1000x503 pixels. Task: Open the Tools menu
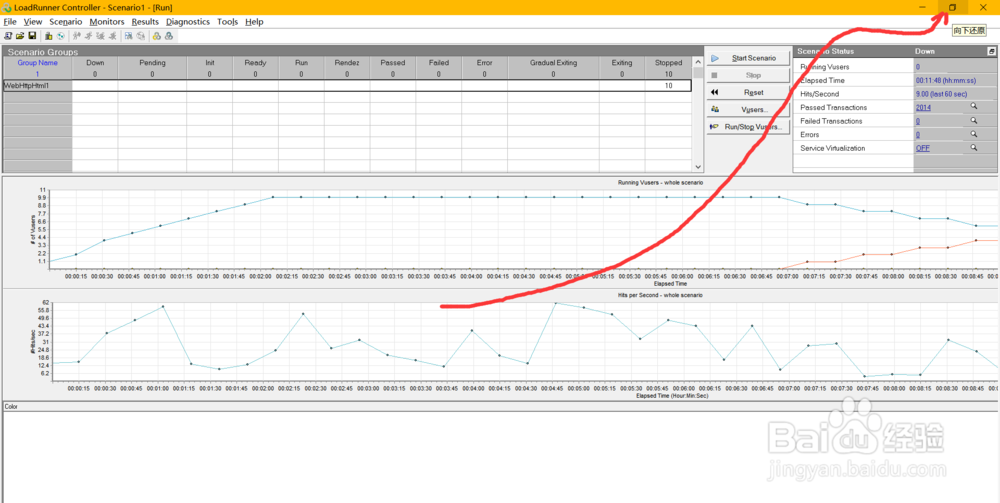point(227,22)
